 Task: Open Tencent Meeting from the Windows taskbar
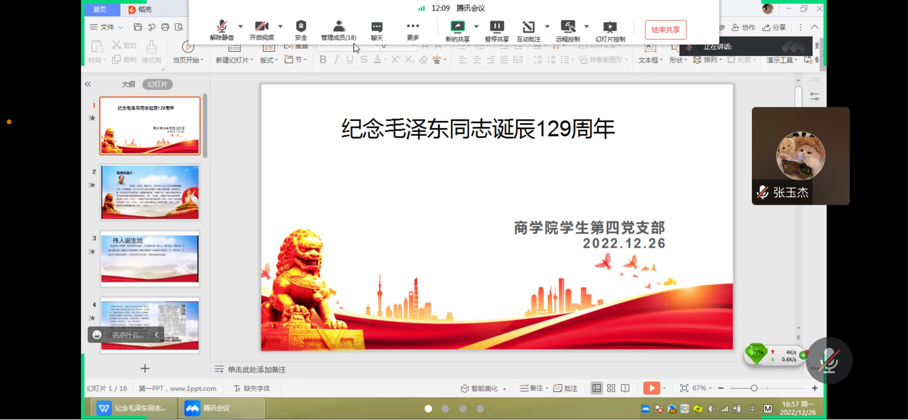point(208,408)
